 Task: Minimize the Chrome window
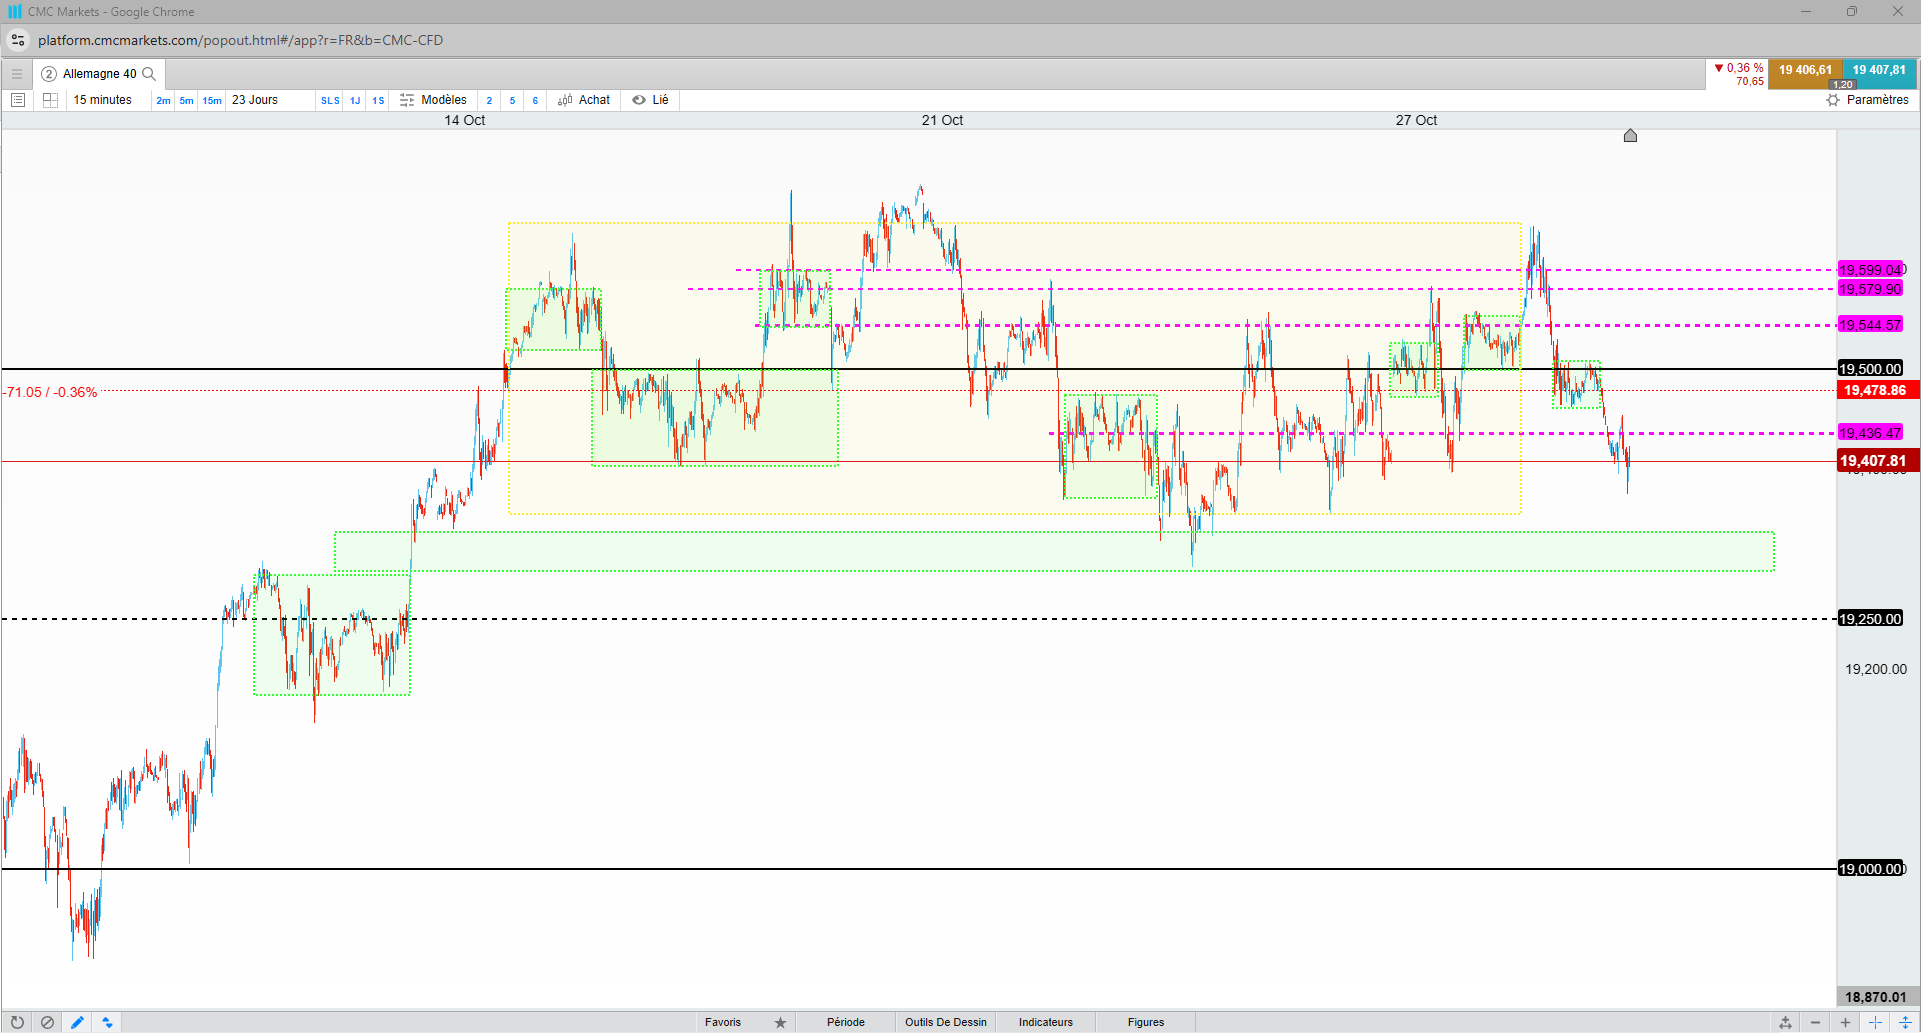1806,12
